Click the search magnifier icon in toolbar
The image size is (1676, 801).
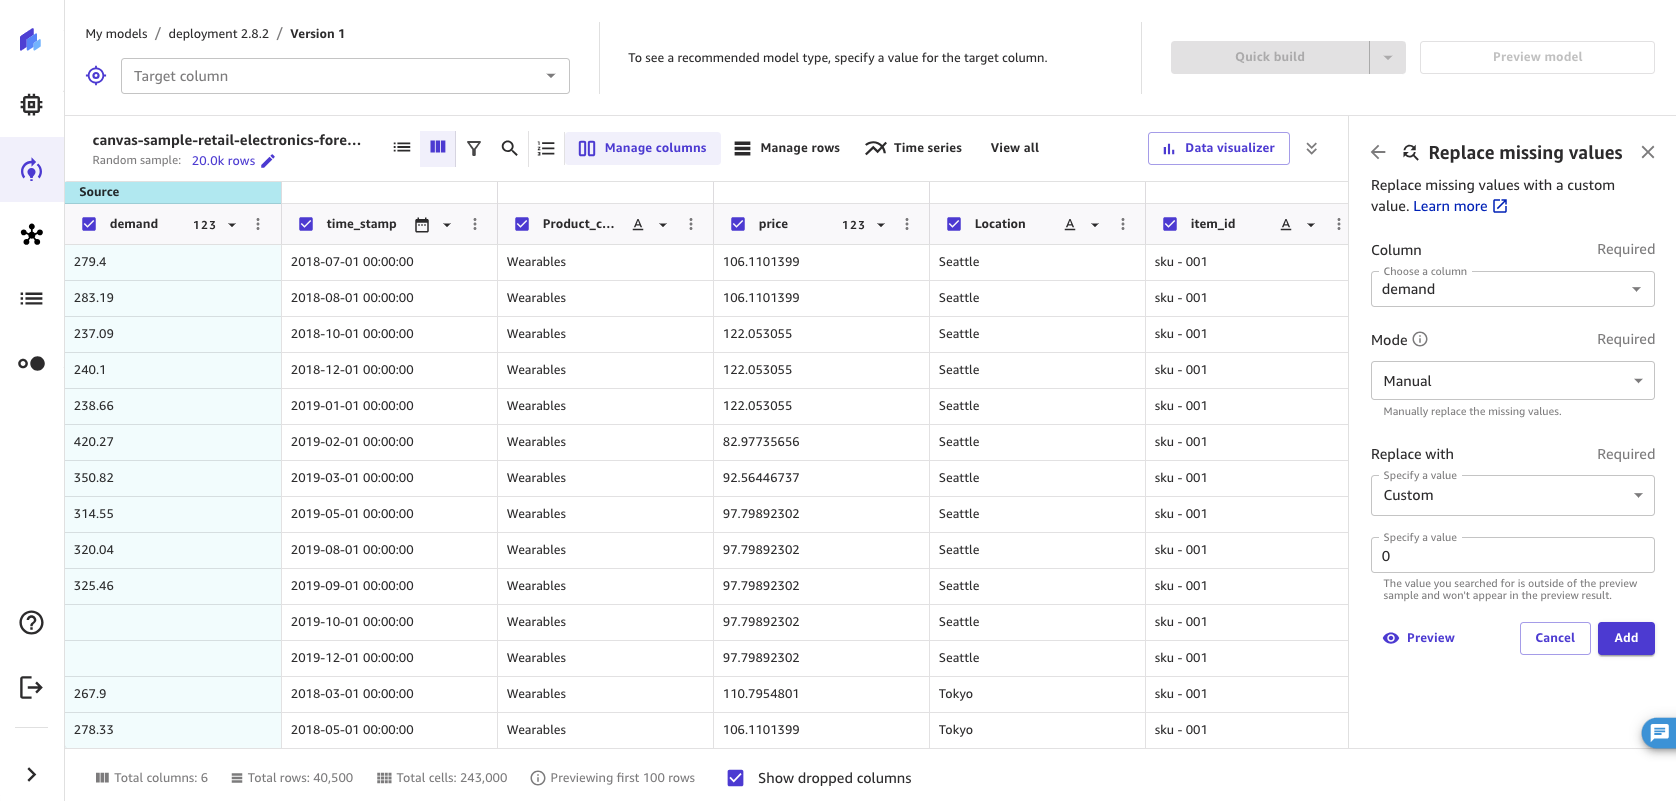pyautogui.click(x=509, y=148)
